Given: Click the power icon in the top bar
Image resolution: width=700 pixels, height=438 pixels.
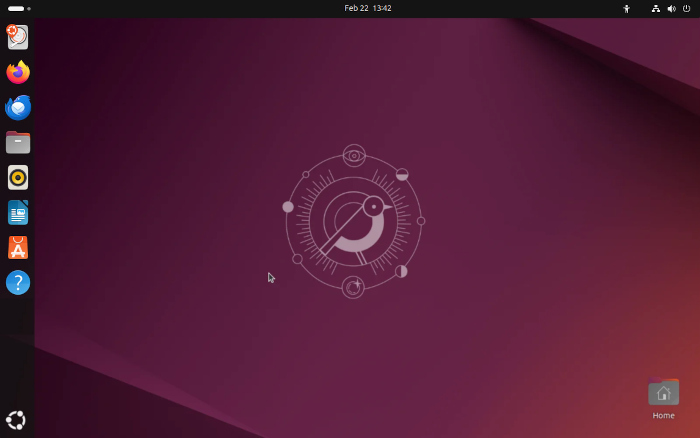Looking at the screenshot, I should tap(687, 8).
